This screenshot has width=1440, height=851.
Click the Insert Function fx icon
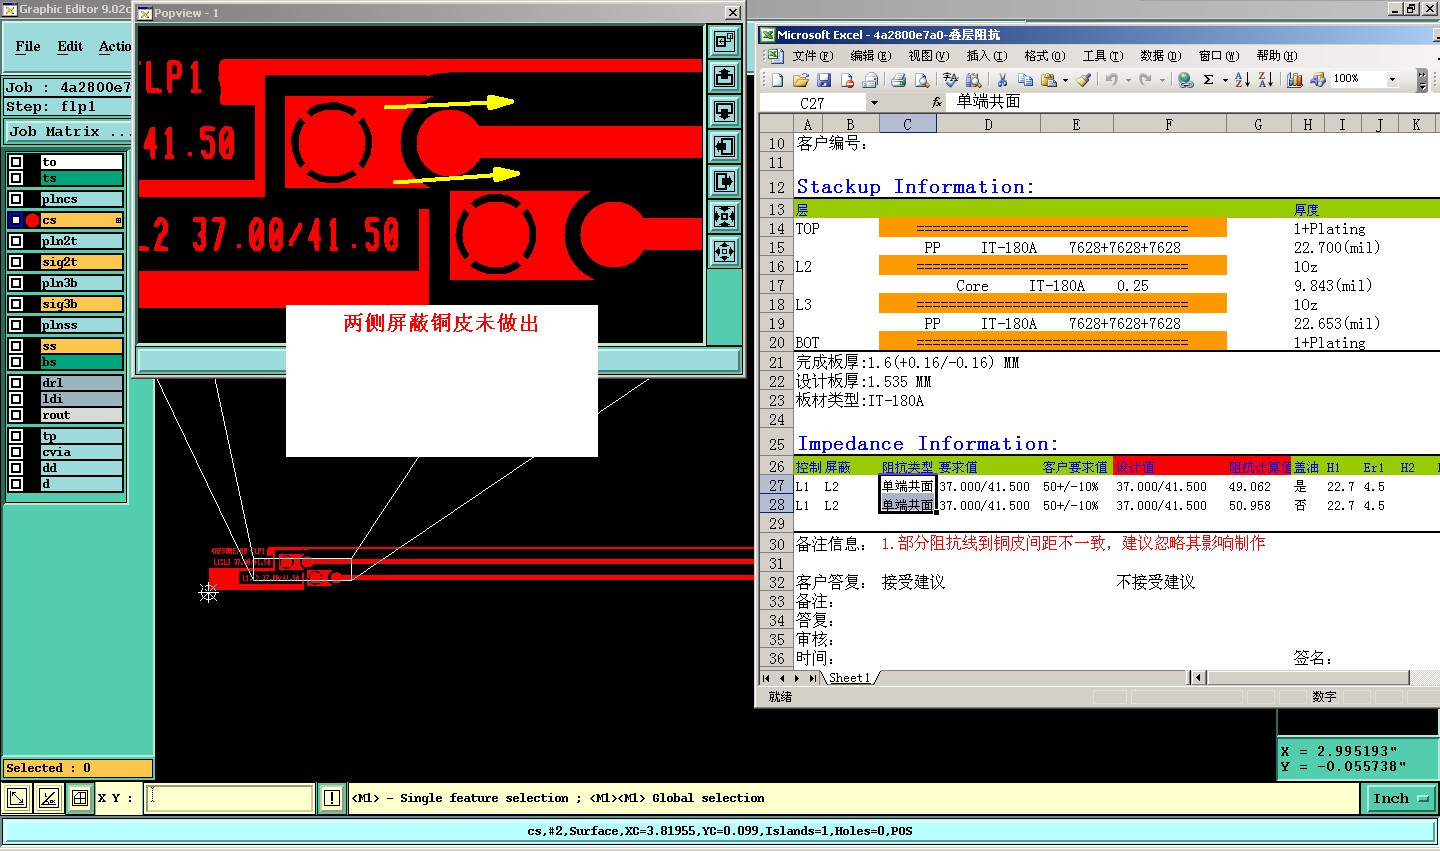[937, 102]
